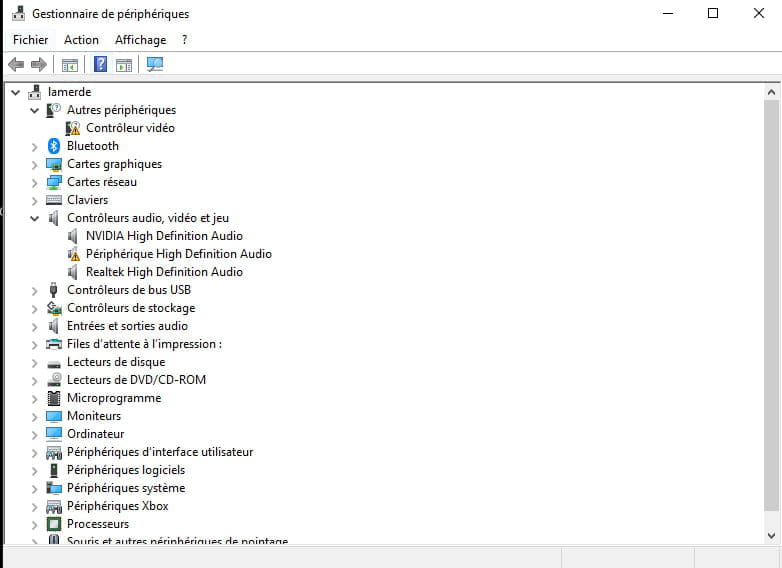This screenshot has height=568, width=782.
Task: Select Périphérique High Definition Audio device
Action: 179,254
